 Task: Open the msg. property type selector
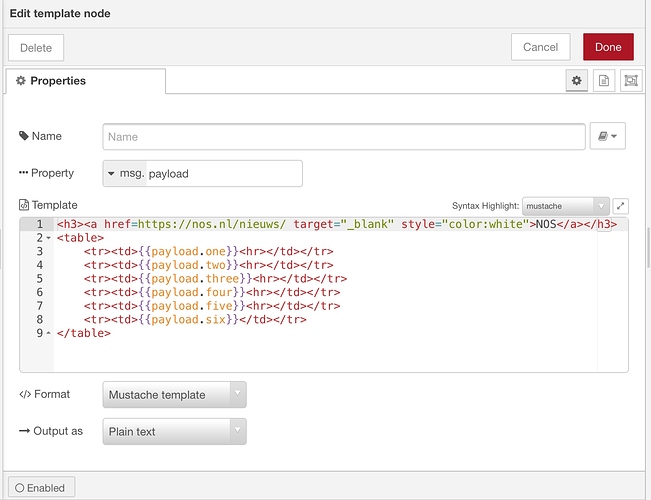[124, 173]
